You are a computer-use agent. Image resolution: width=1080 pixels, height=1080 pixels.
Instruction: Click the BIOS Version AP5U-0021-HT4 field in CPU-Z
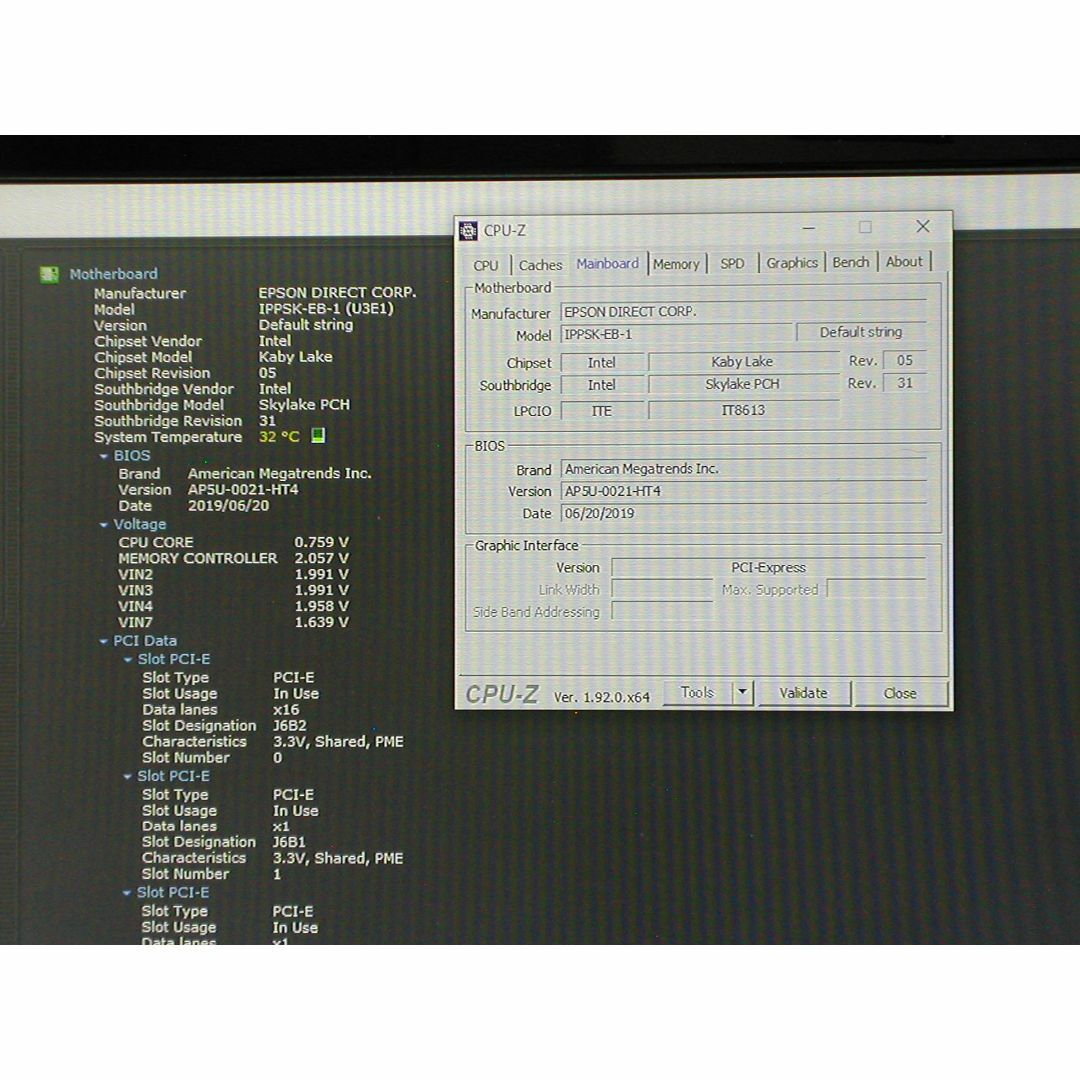pos(743,491)
